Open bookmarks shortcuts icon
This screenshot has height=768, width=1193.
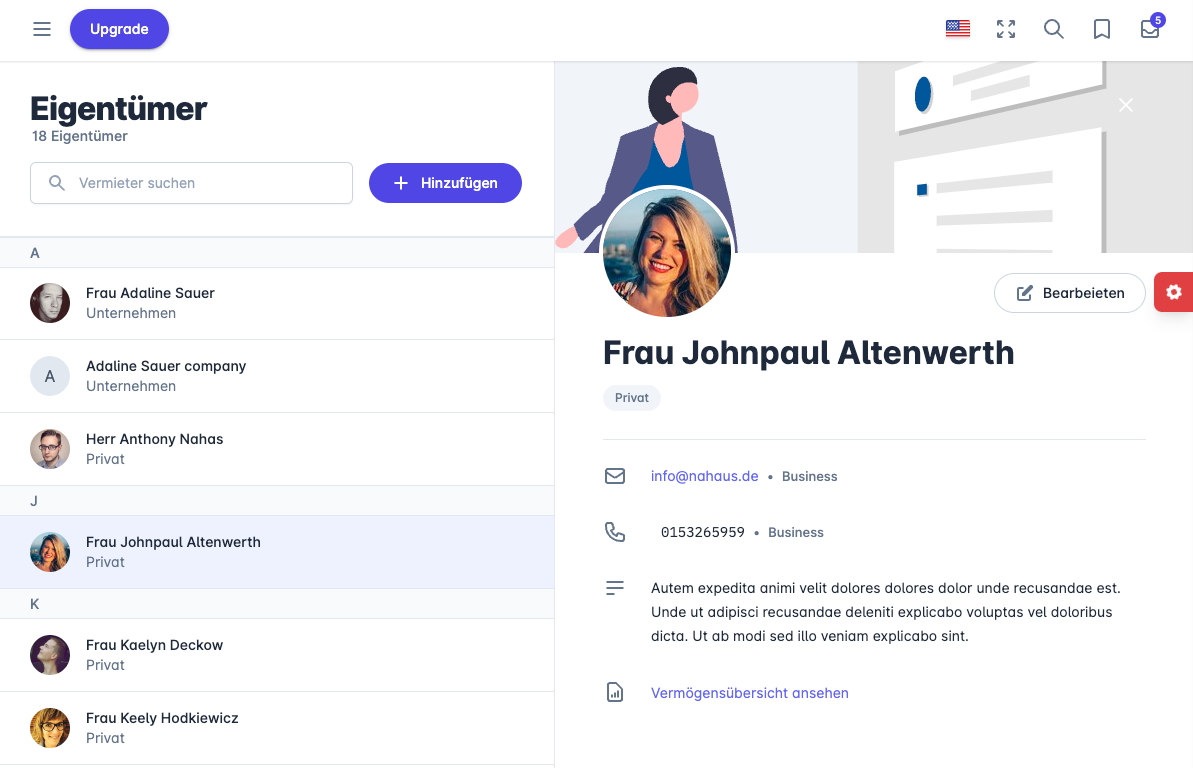(x=1101, y=29)
